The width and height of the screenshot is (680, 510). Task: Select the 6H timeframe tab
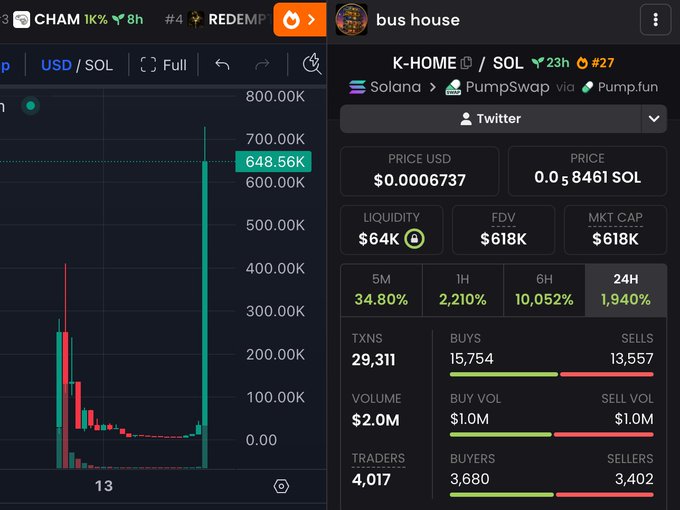(x=544, y=290)
